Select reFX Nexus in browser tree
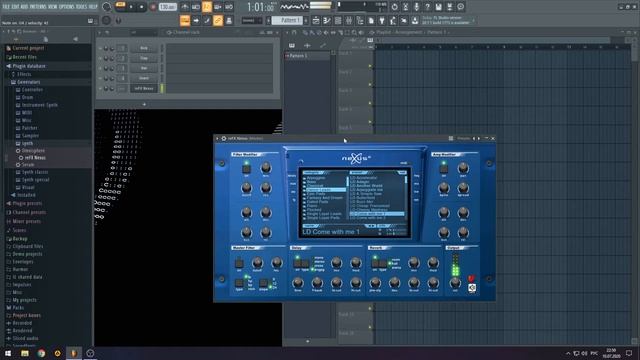This screenshot has height=360, width=640. pos(35,158)
